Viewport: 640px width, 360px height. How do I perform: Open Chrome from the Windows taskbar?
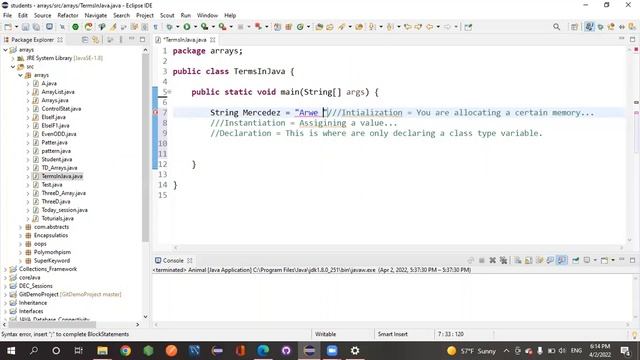pyautogui.click(x=125, y=351)
